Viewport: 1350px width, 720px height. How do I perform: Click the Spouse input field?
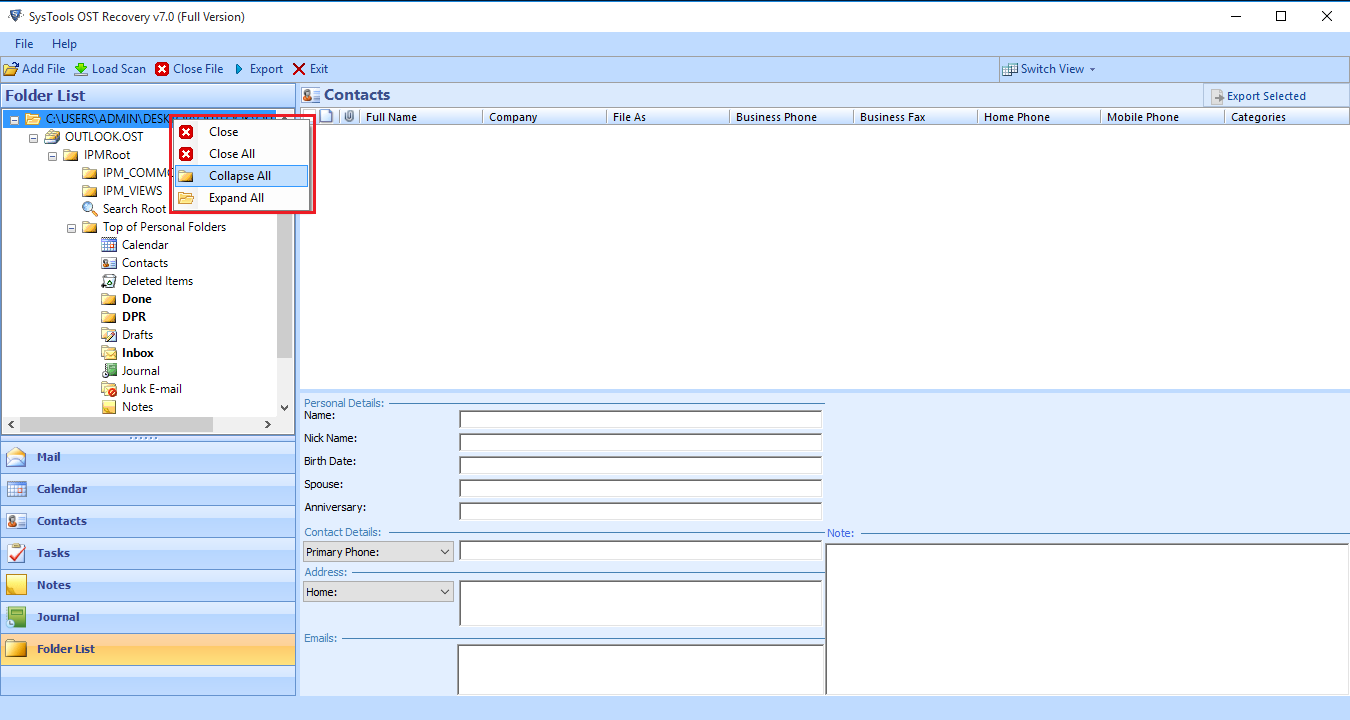640,488
